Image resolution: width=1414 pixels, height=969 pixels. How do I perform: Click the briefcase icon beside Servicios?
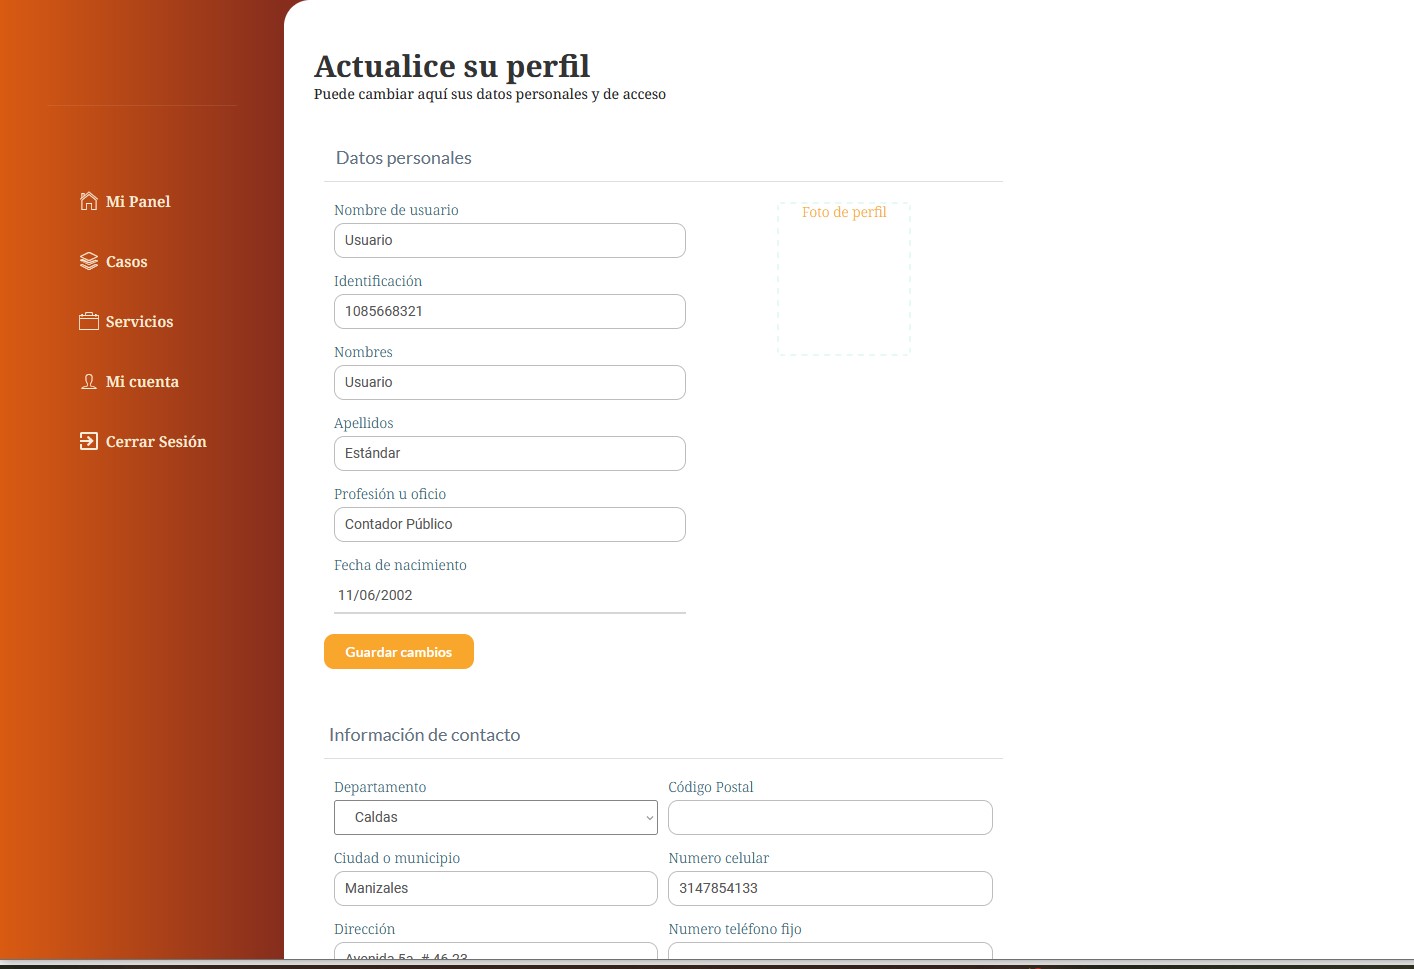tap(89, 321)
